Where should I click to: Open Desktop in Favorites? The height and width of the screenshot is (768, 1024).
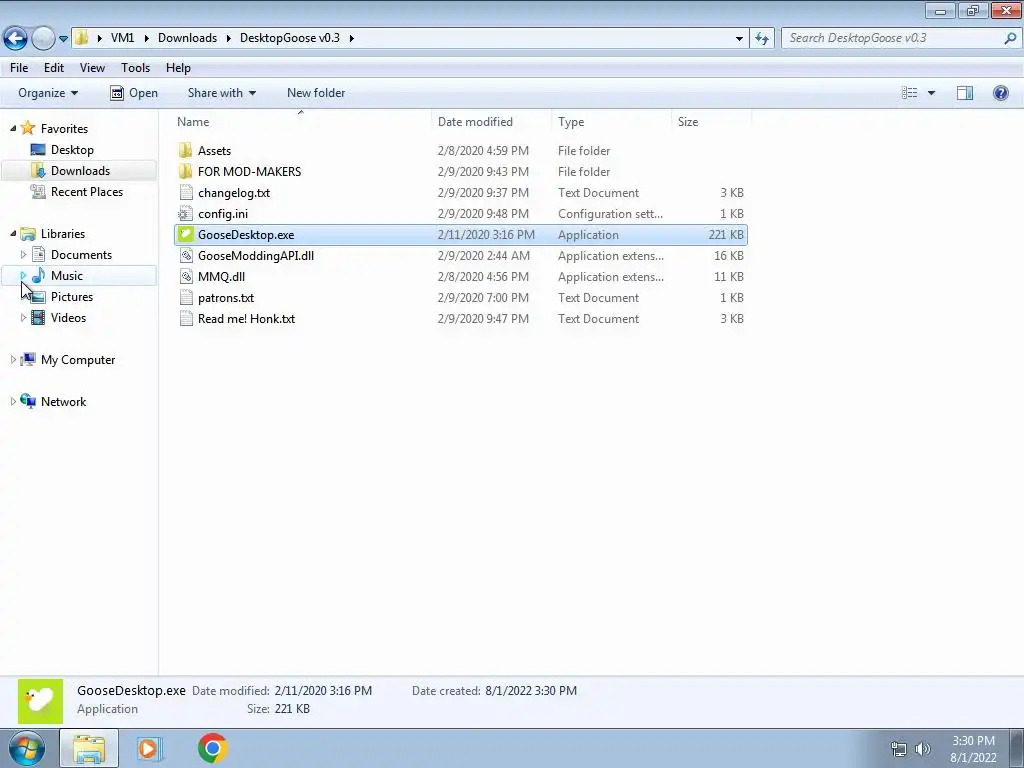pyautogui.click(x=72, y=150)
